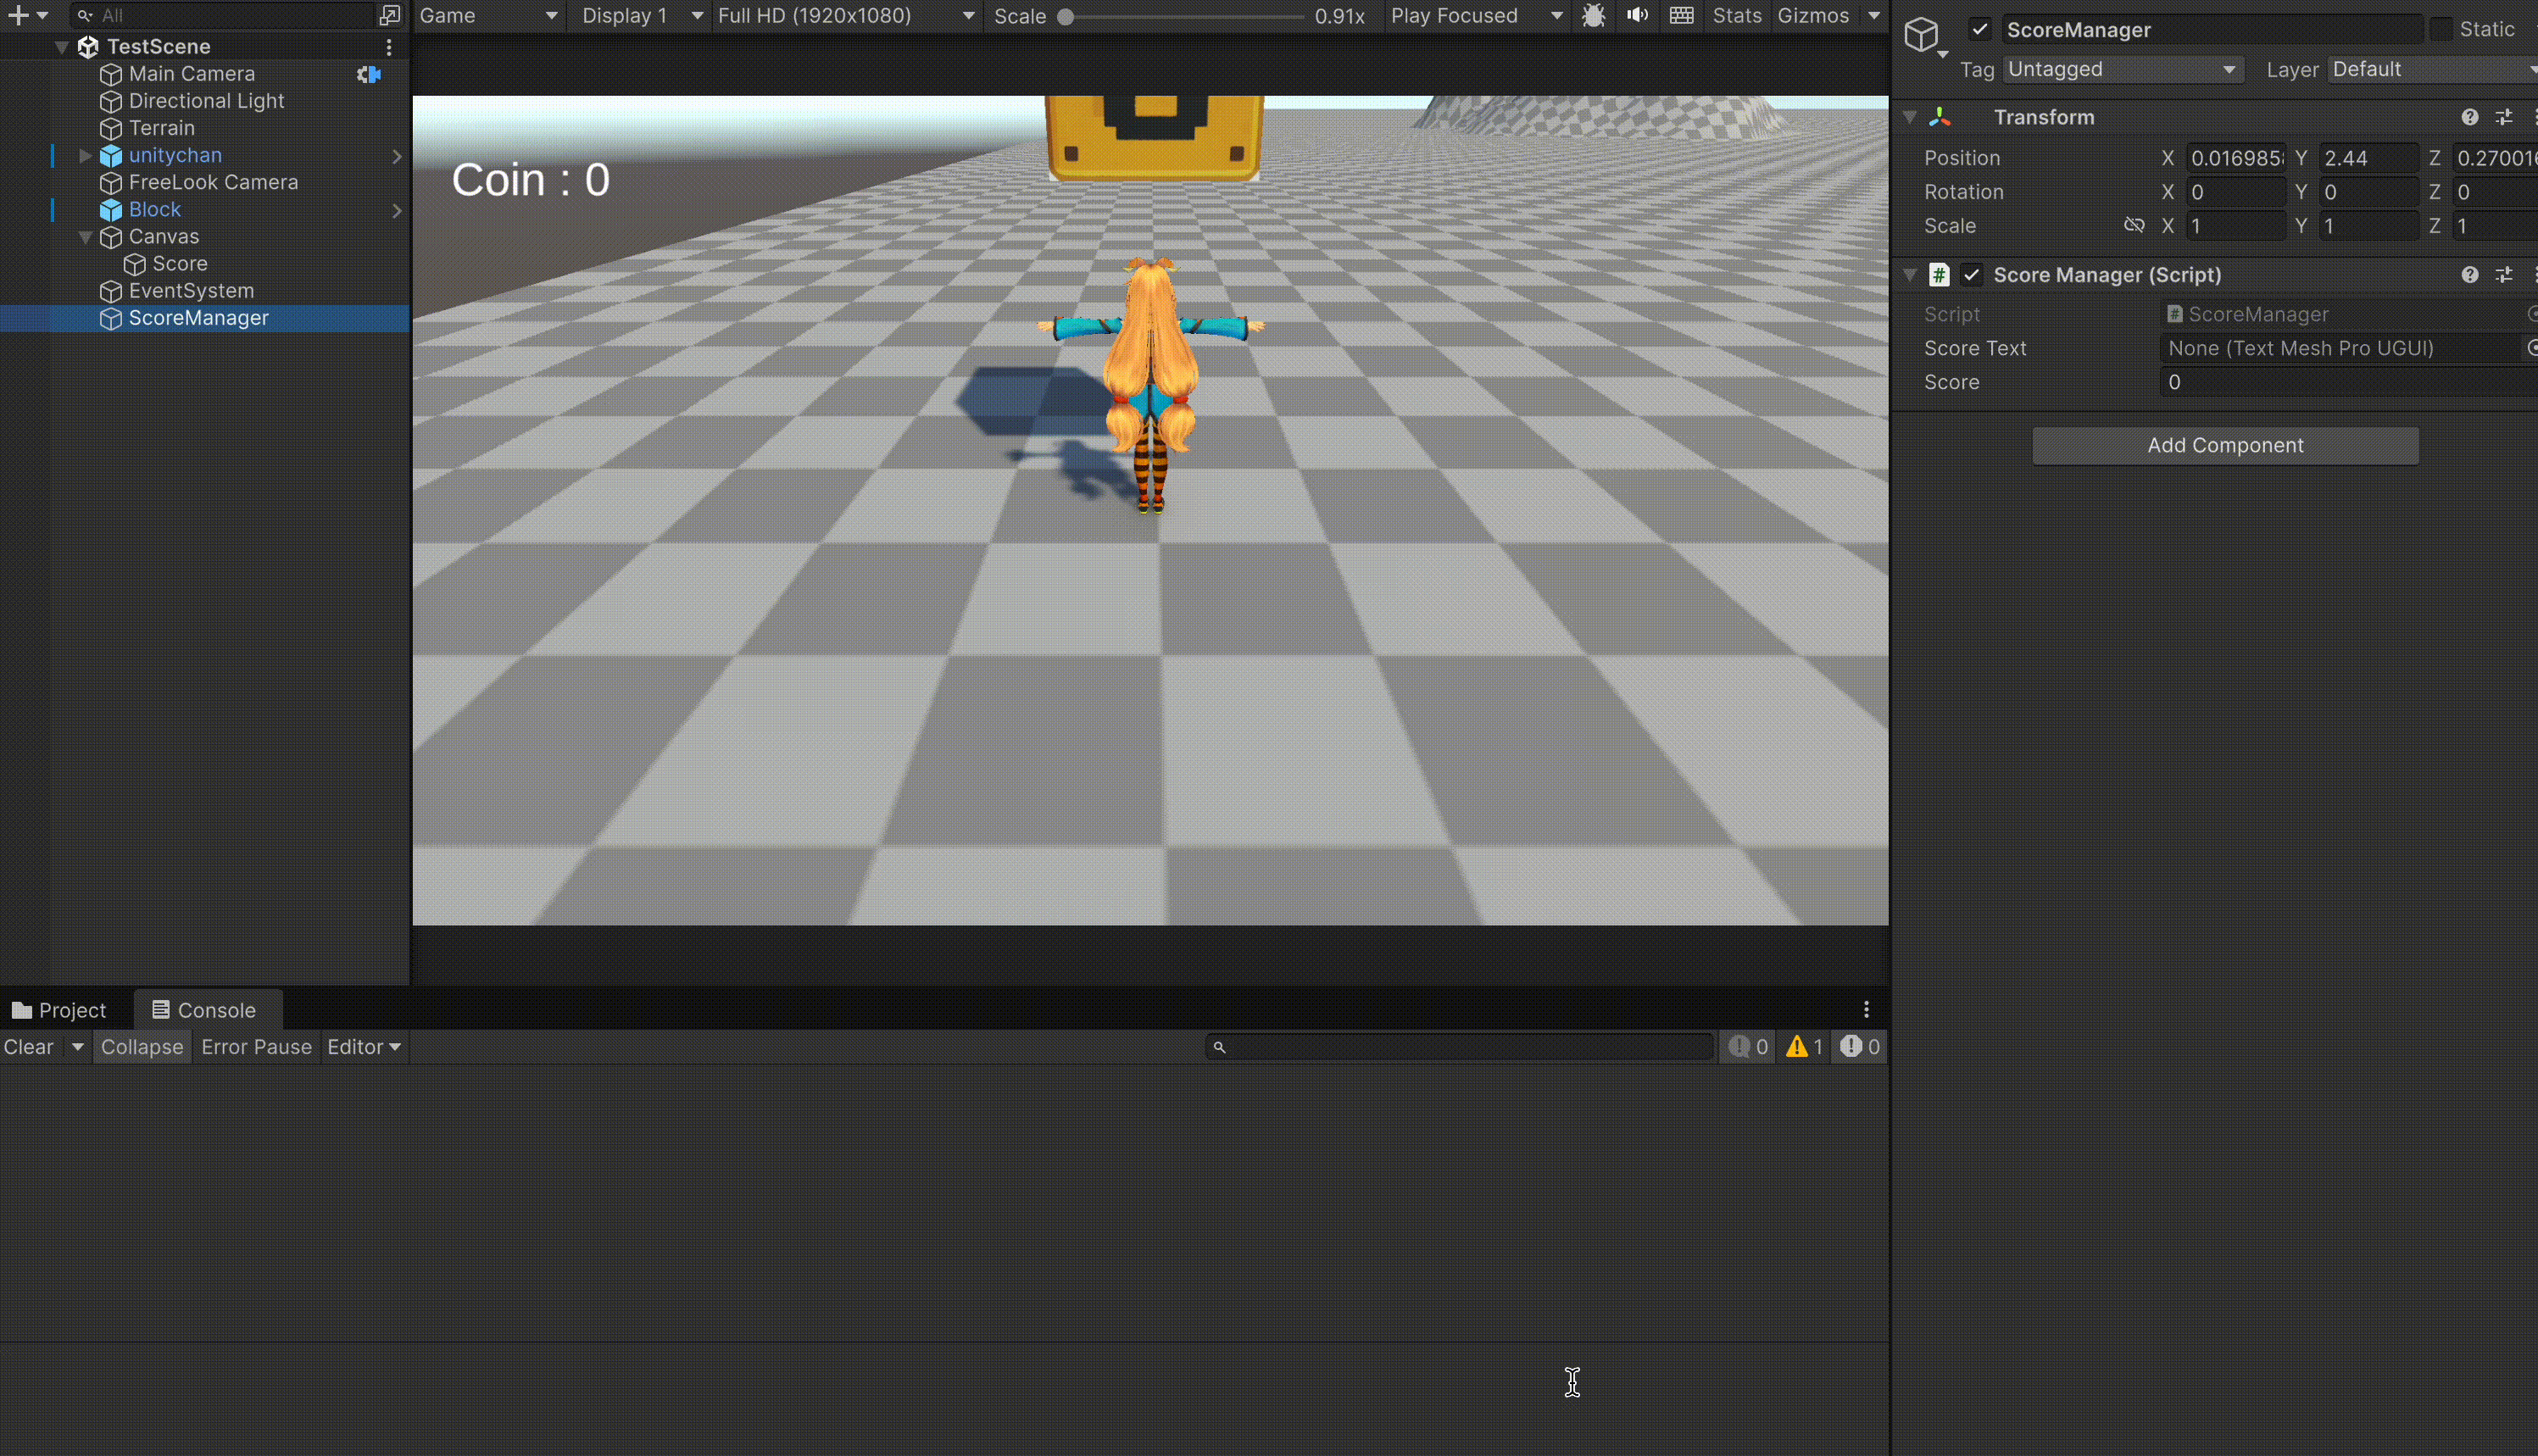Click warning count filter in Console
Screen dimensions: 2538x1456
pyautogui.click(x=1805, y=1047)
